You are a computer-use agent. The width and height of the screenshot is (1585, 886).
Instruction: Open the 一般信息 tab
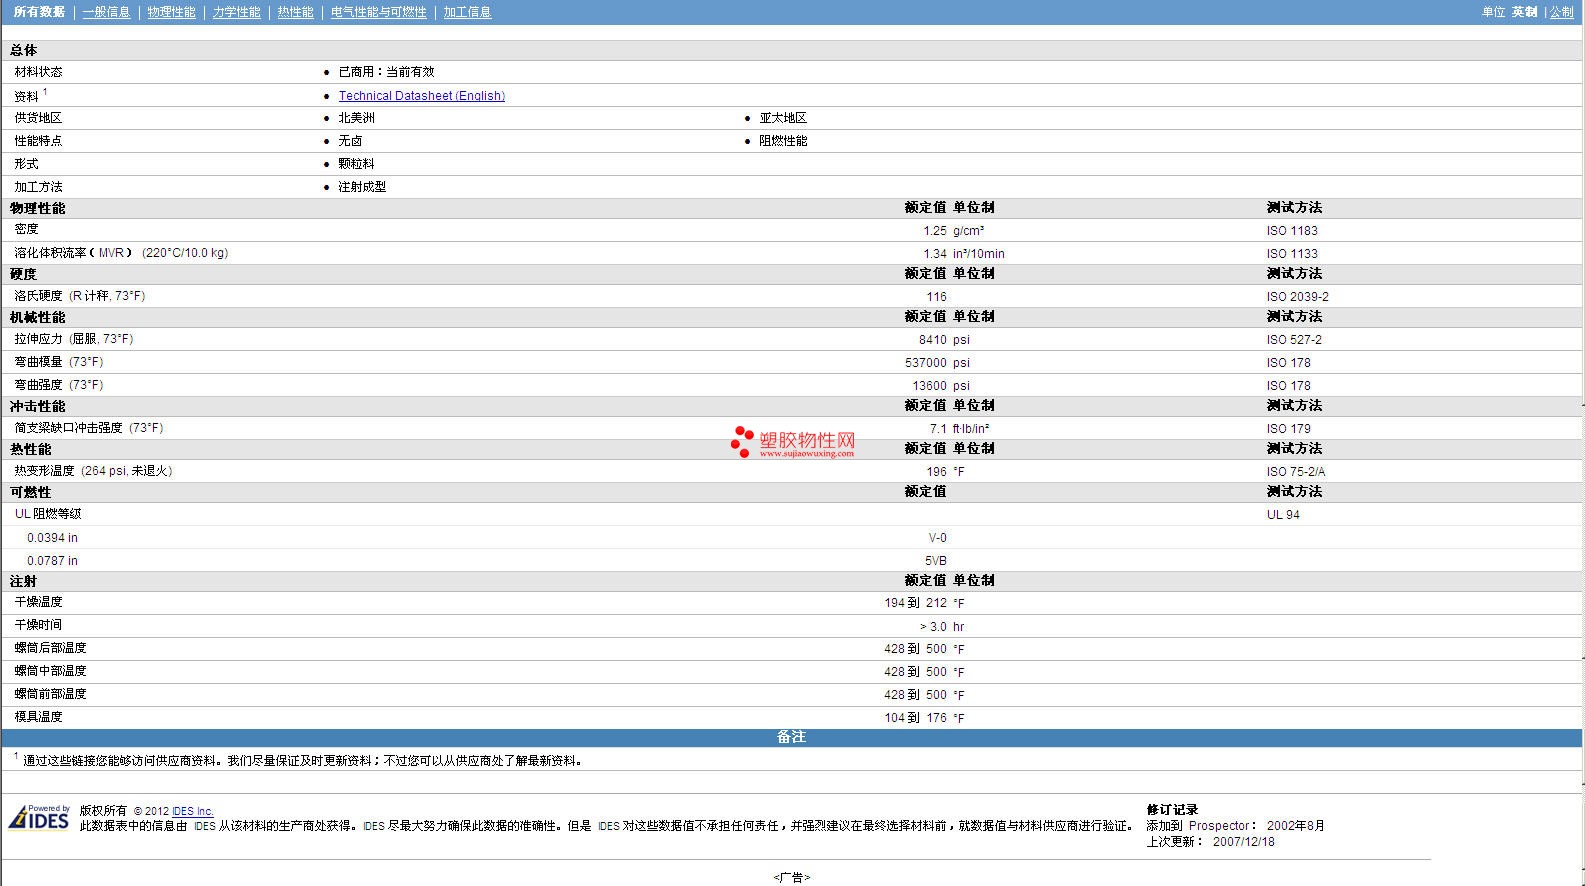[106, 12]
